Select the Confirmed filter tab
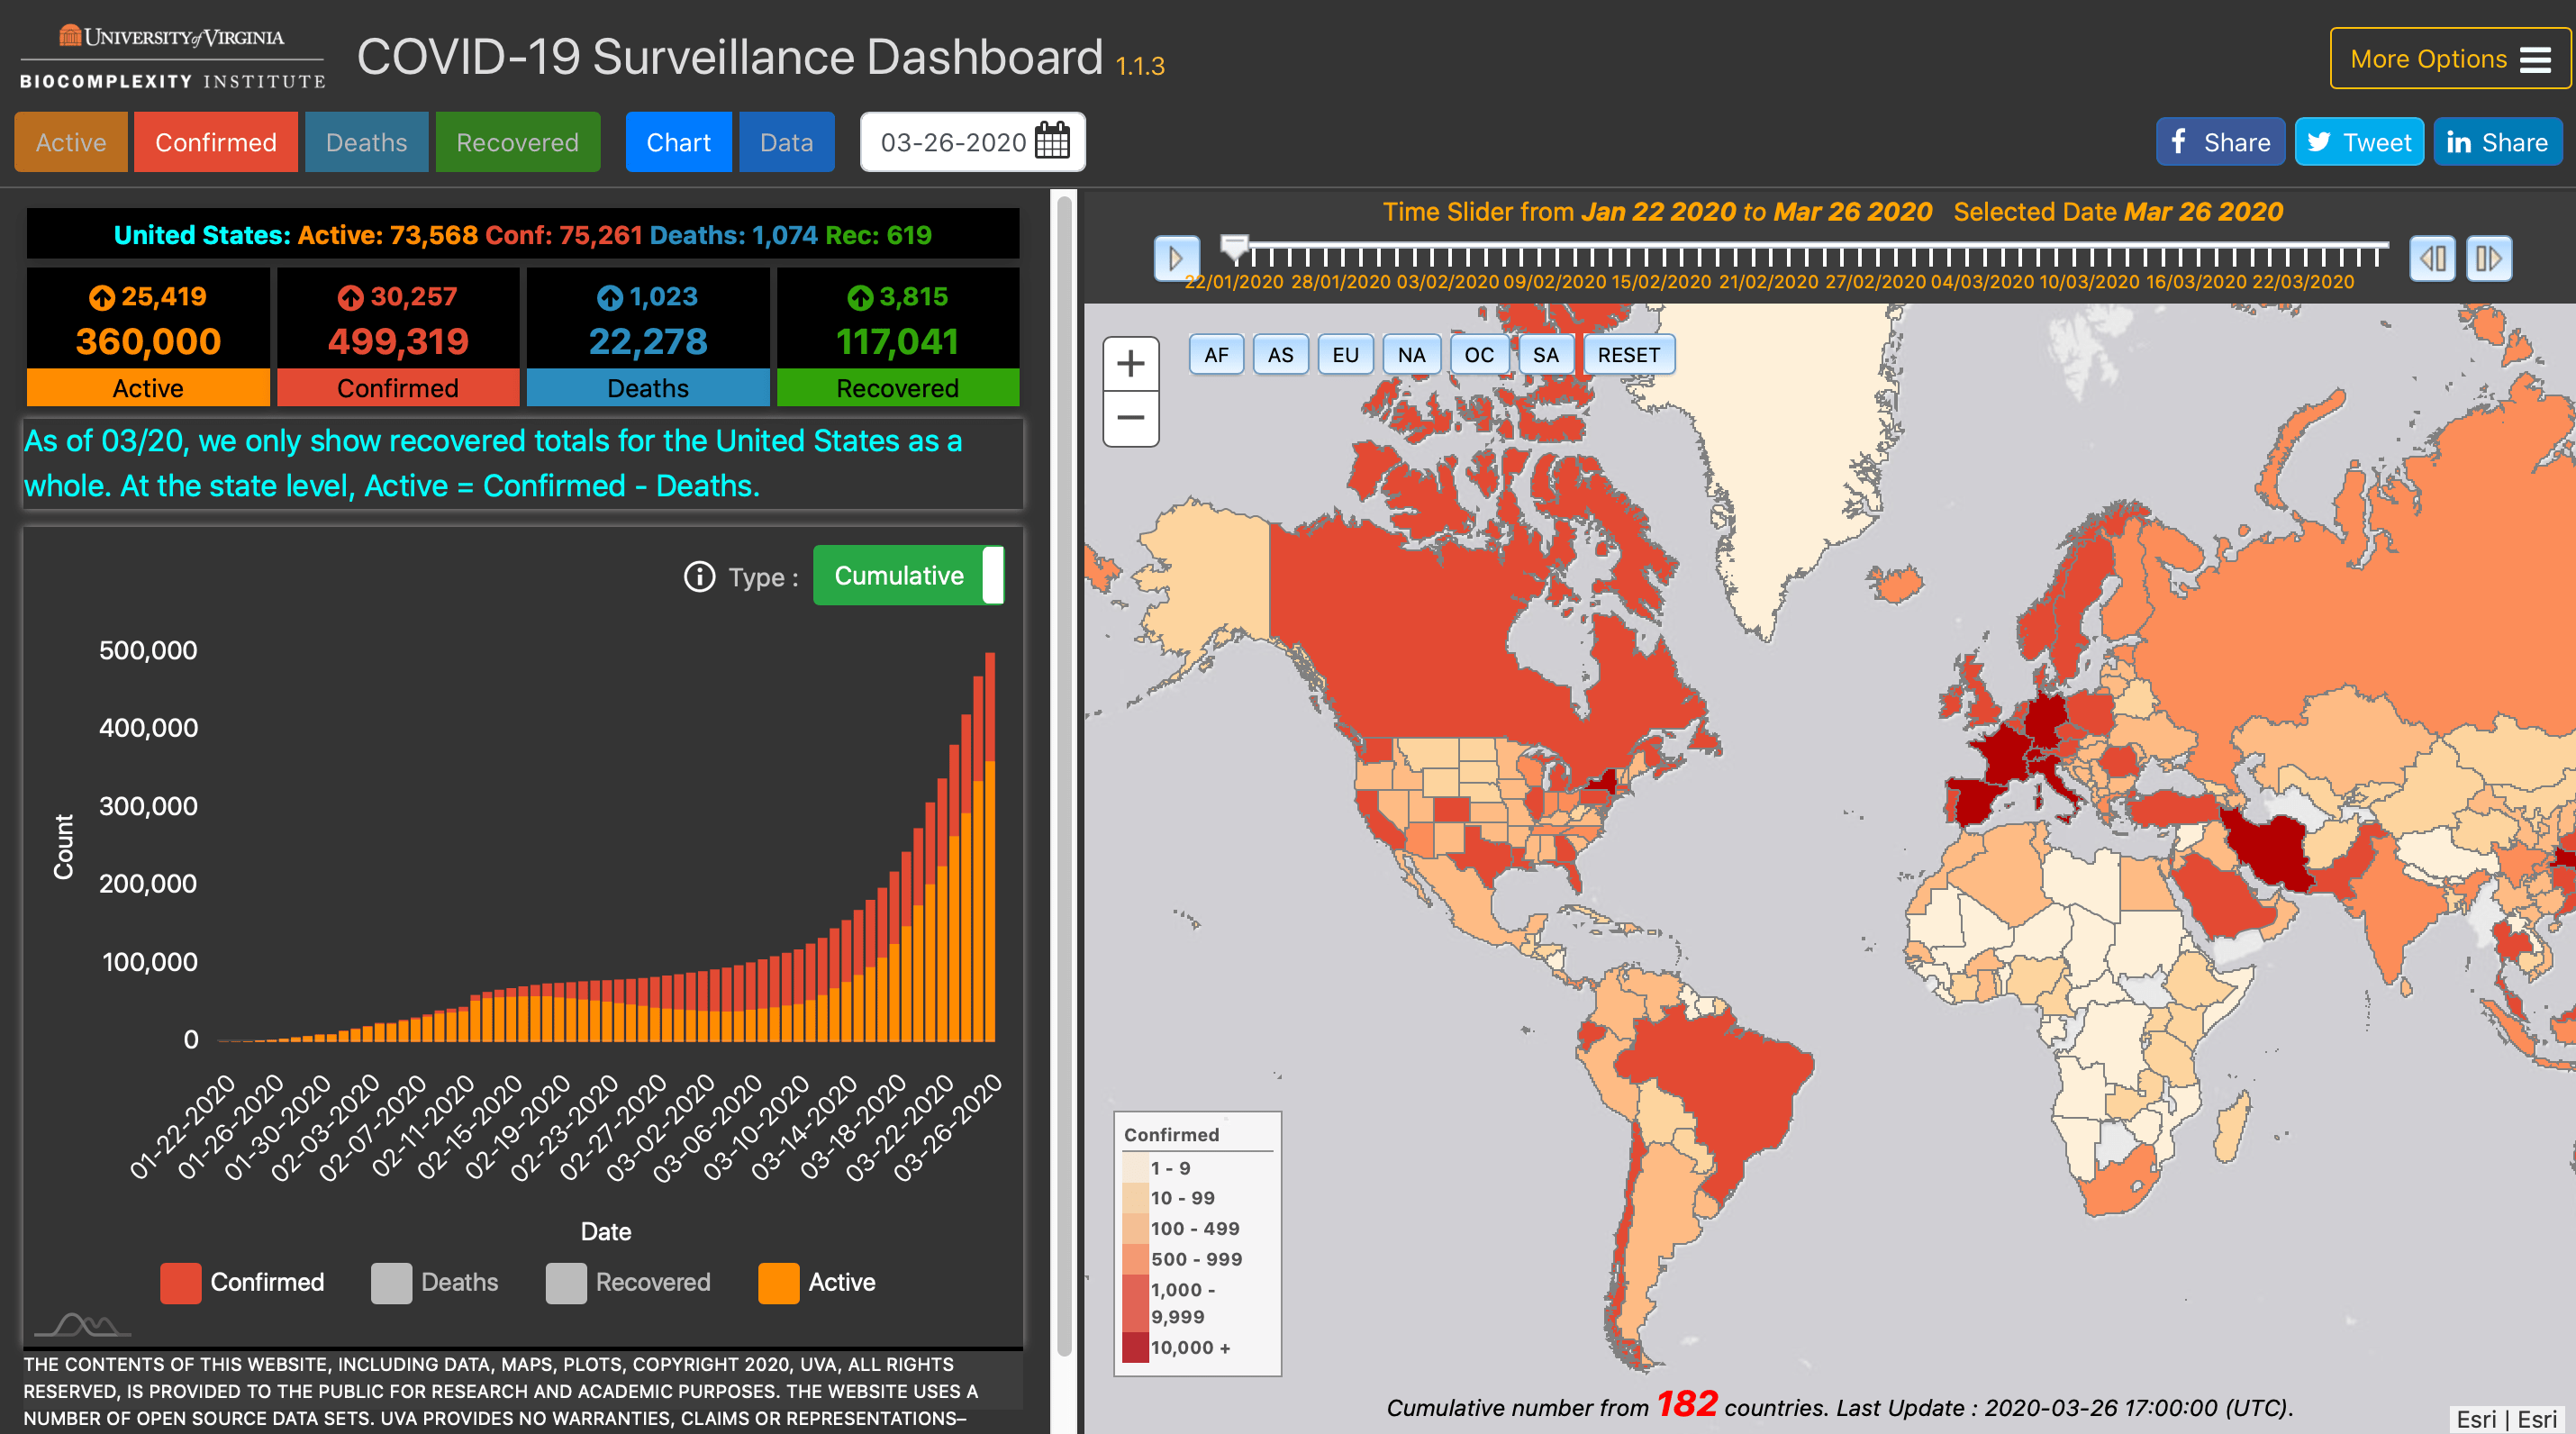2576x1434 pixels. [216, 142]
